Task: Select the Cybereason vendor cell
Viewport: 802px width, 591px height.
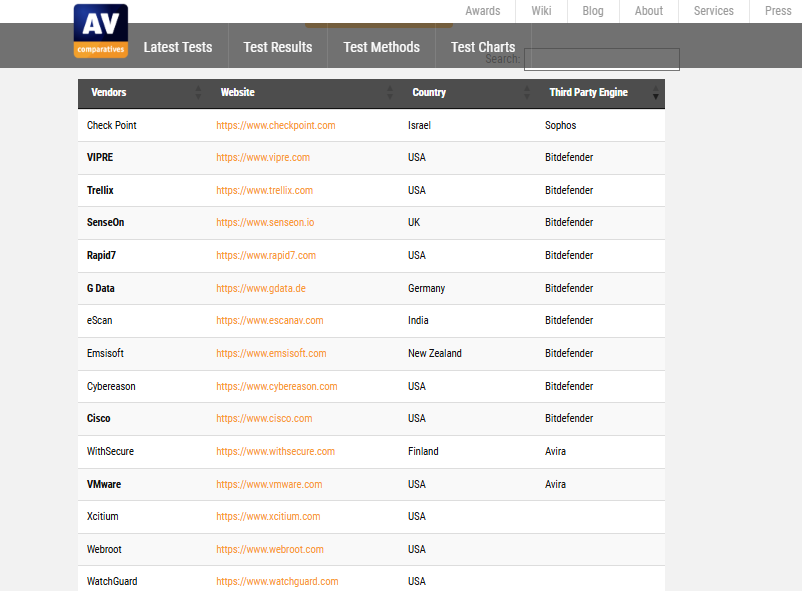Action: pyautogui.click(x=111, y=386)
